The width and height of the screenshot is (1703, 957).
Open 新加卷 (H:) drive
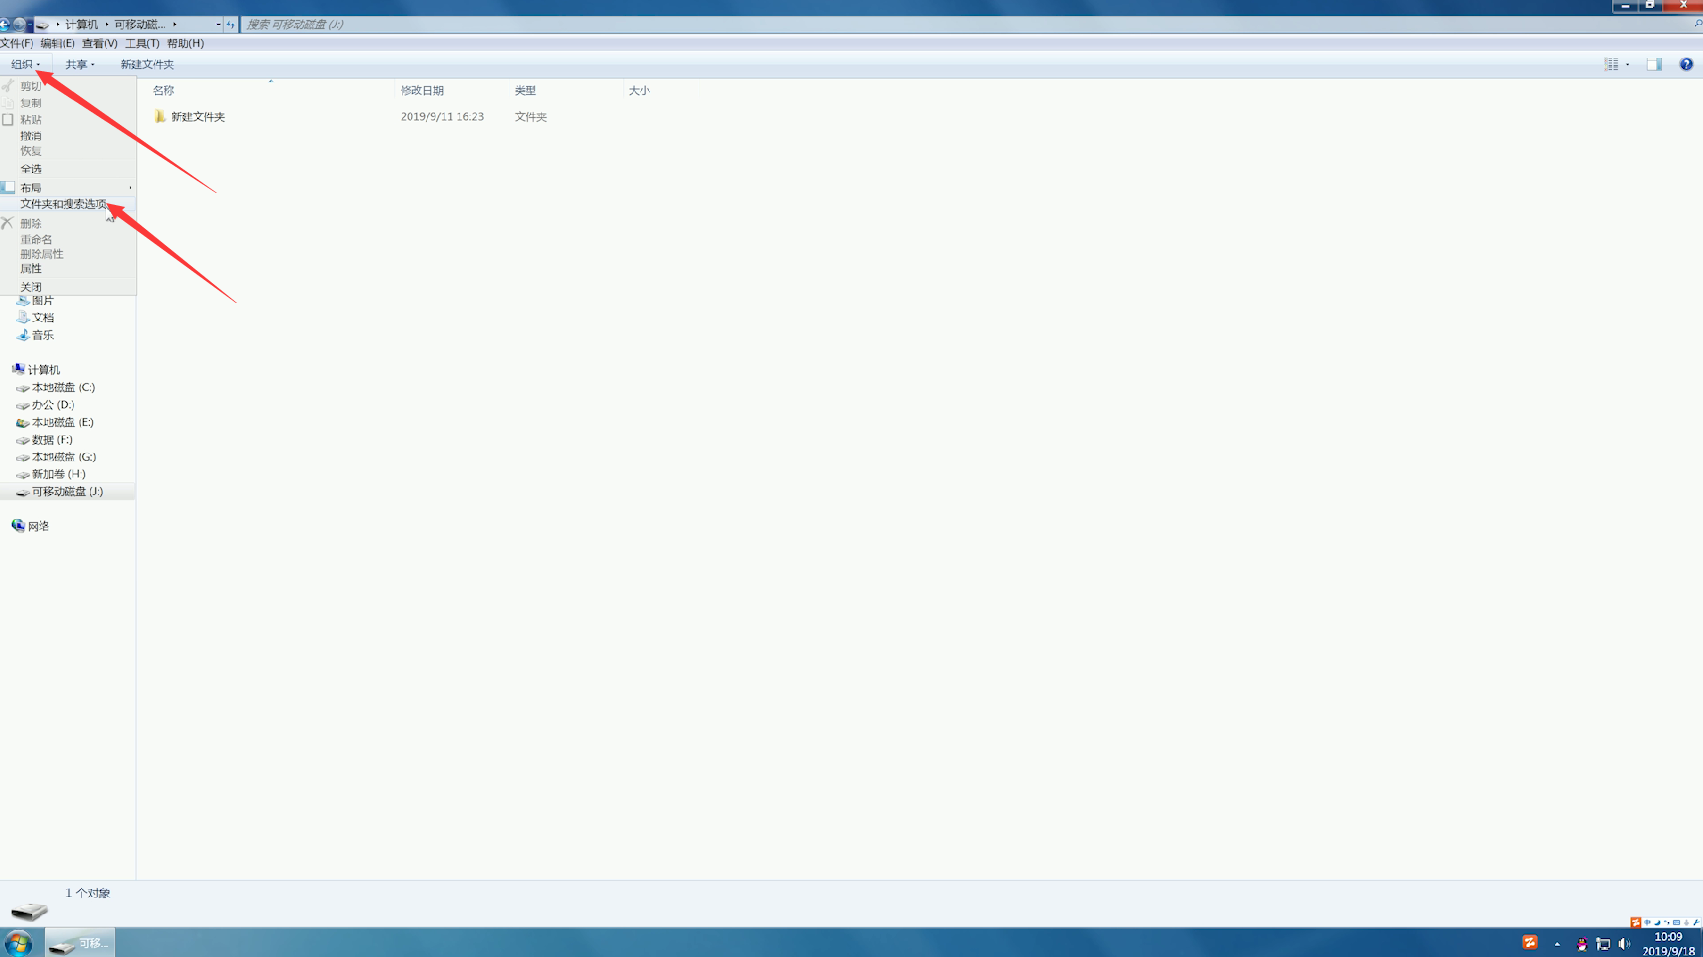pyautogui.click(x=51, y=474)
